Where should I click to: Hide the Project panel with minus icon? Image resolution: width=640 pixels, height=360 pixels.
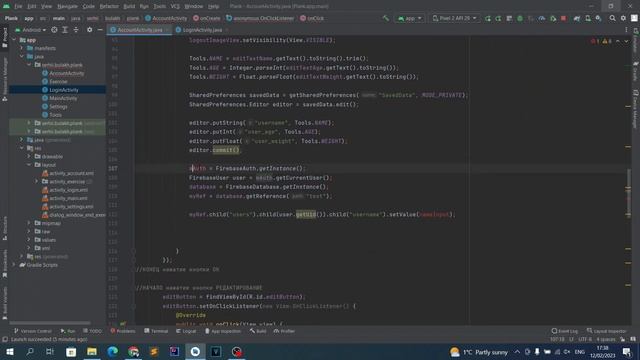click(100, 30)
